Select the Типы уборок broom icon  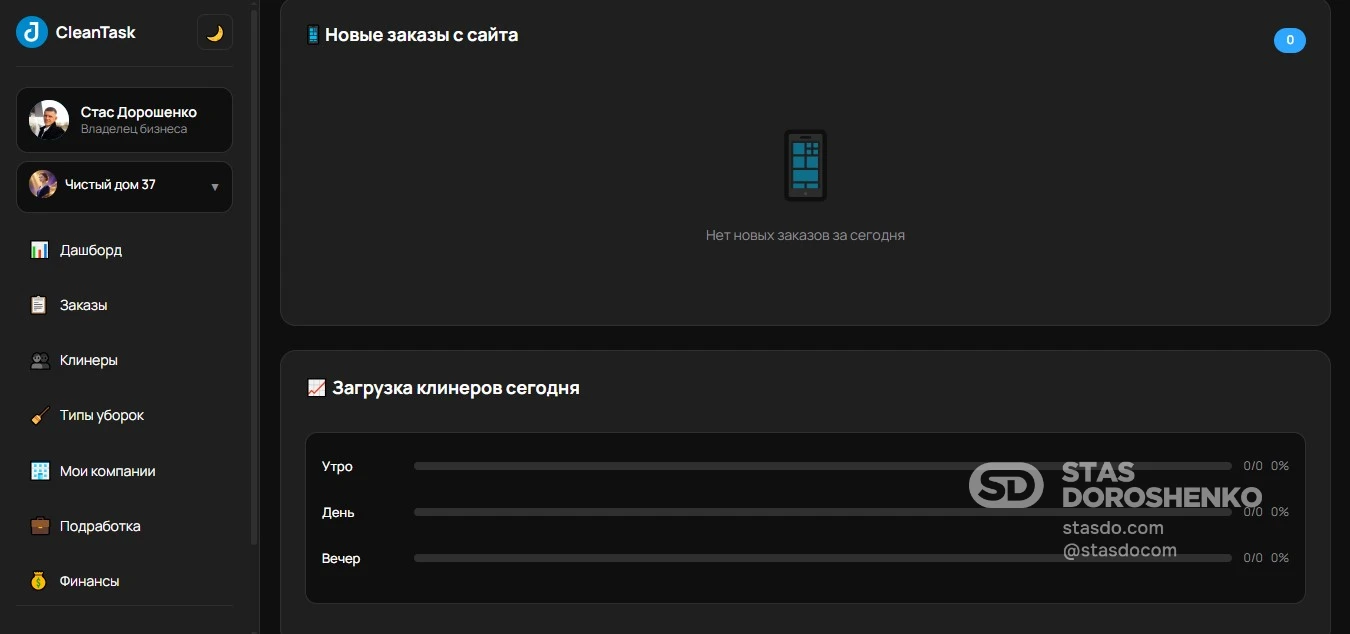(x=39, y=415)
